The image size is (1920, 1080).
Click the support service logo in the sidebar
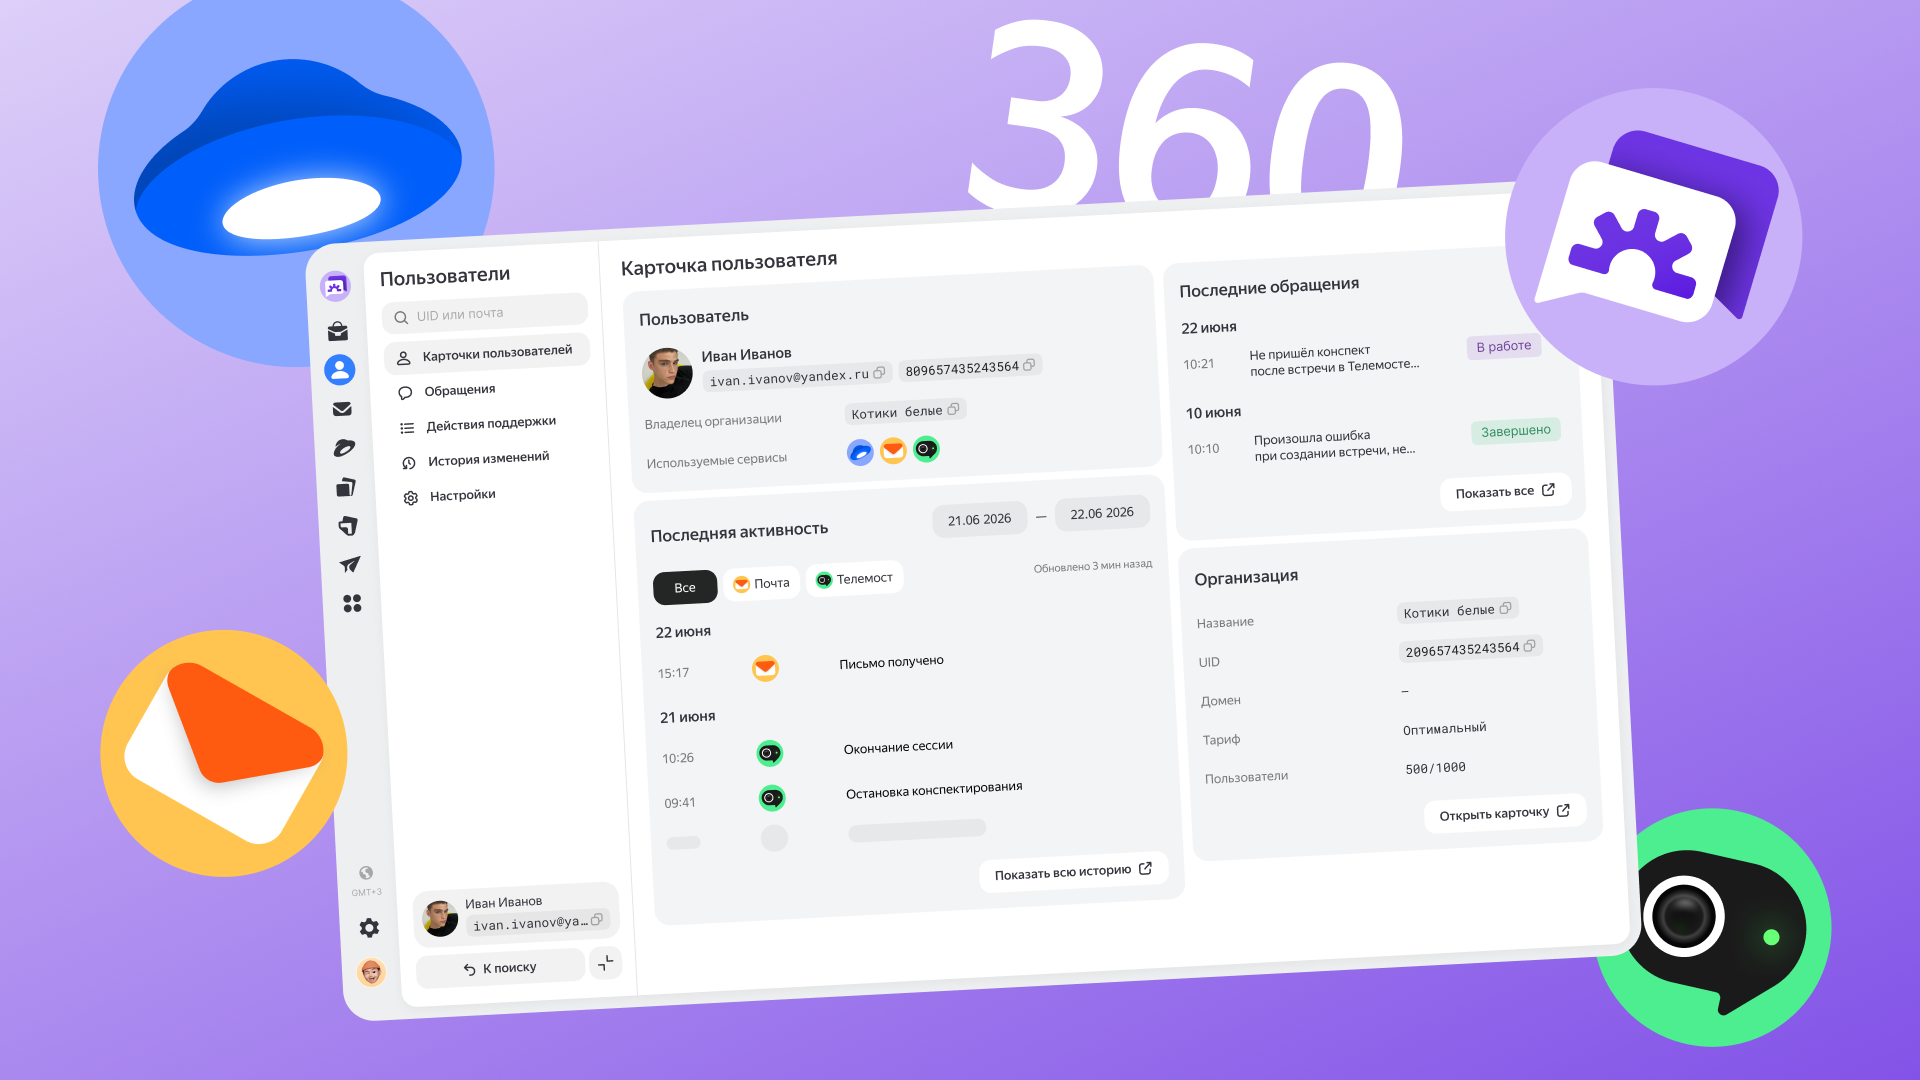(335, 287)
